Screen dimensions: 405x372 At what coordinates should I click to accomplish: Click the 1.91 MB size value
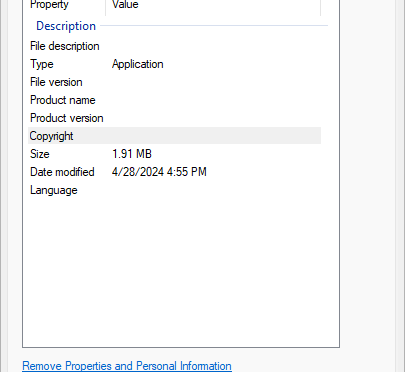132,154
